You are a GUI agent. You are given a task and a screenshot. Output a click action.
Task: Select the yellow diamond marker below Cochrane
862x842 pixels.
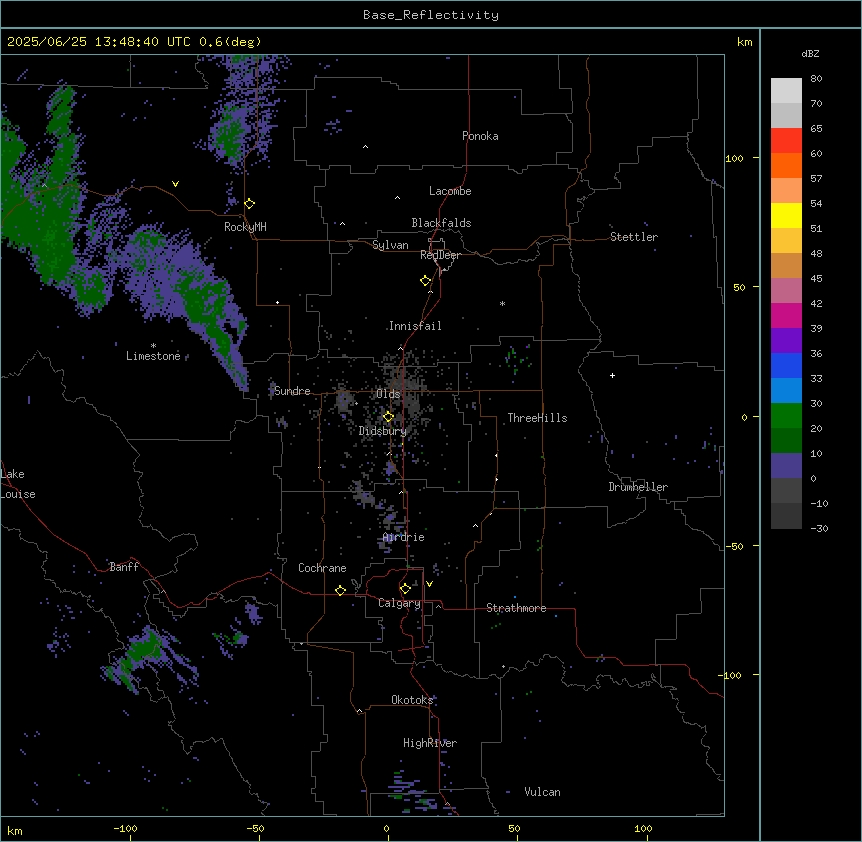tap(340, 590)
